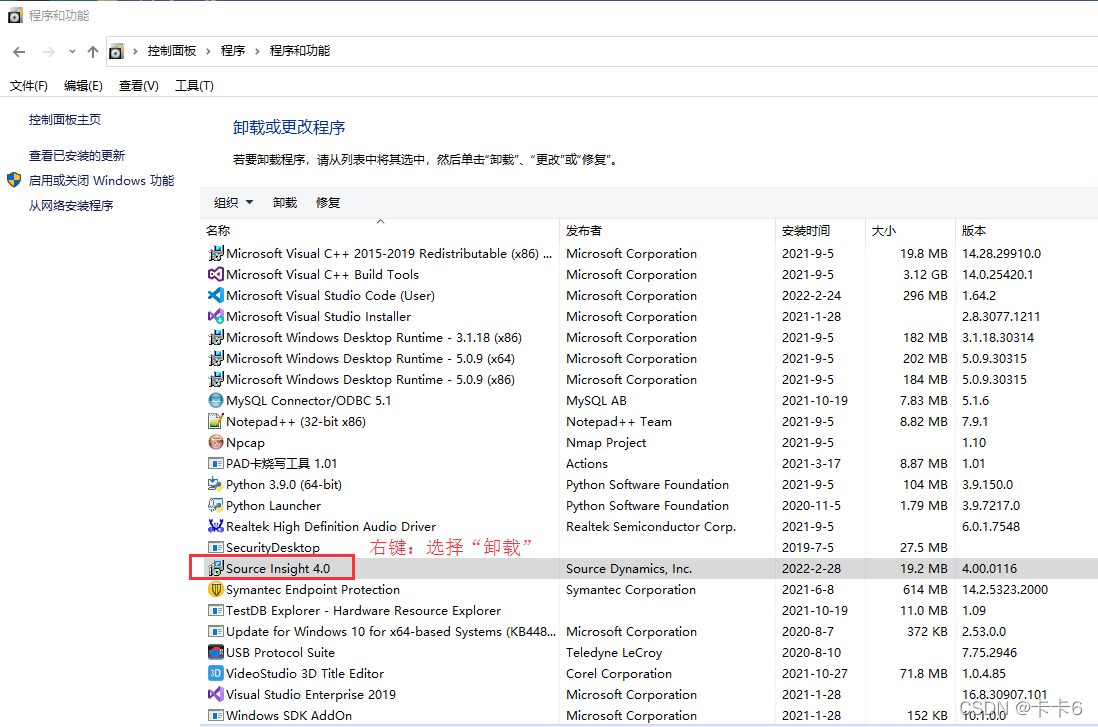Open the 查看已安装的更新 link
This screenshot has height=727, width=1098.
[x=77, y=155]
